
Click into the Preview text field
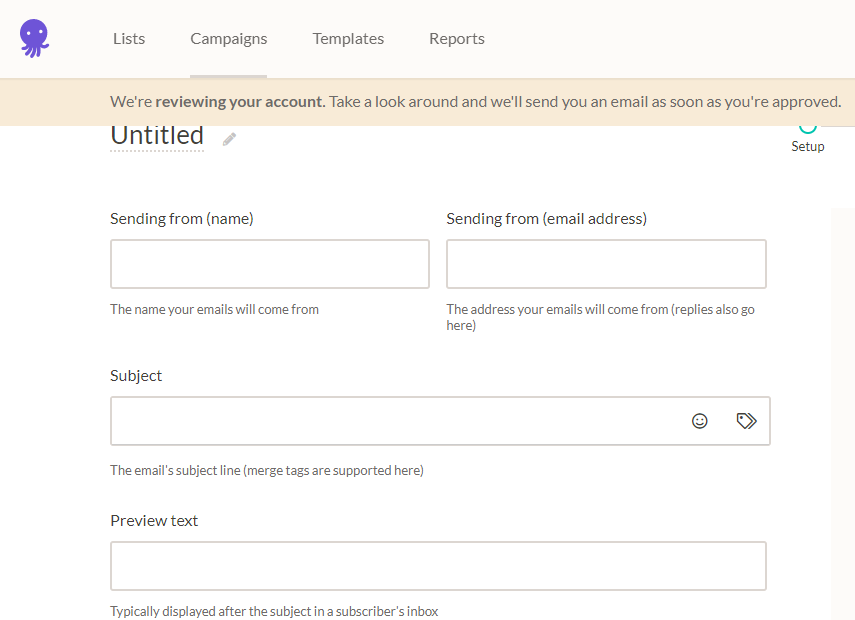tap(438, 566)
